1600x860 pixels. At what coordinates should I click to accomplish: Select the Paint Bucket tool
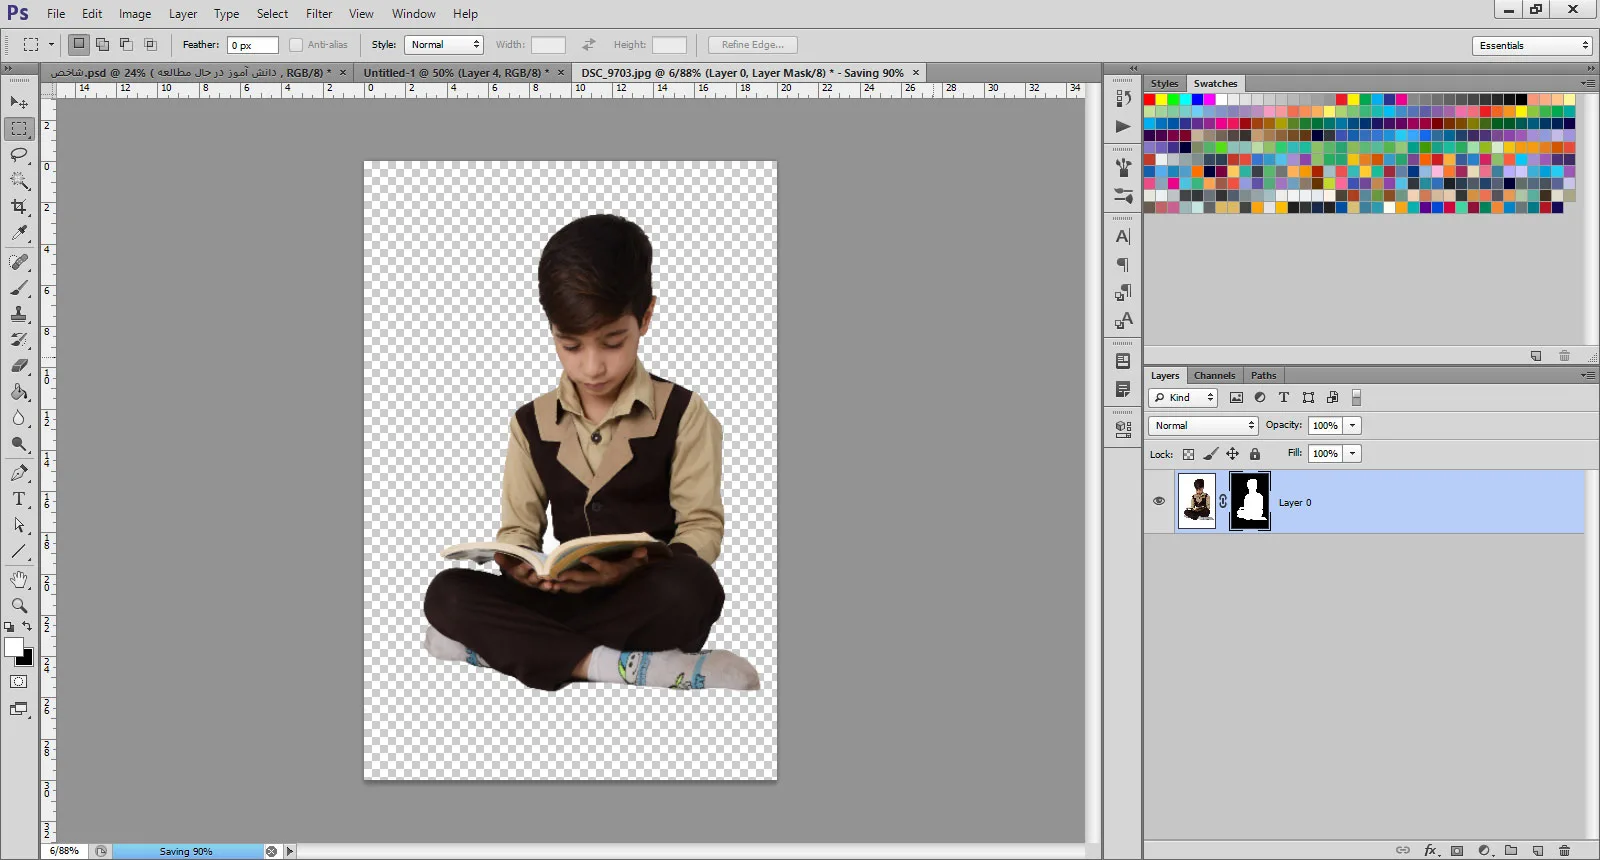19,392
